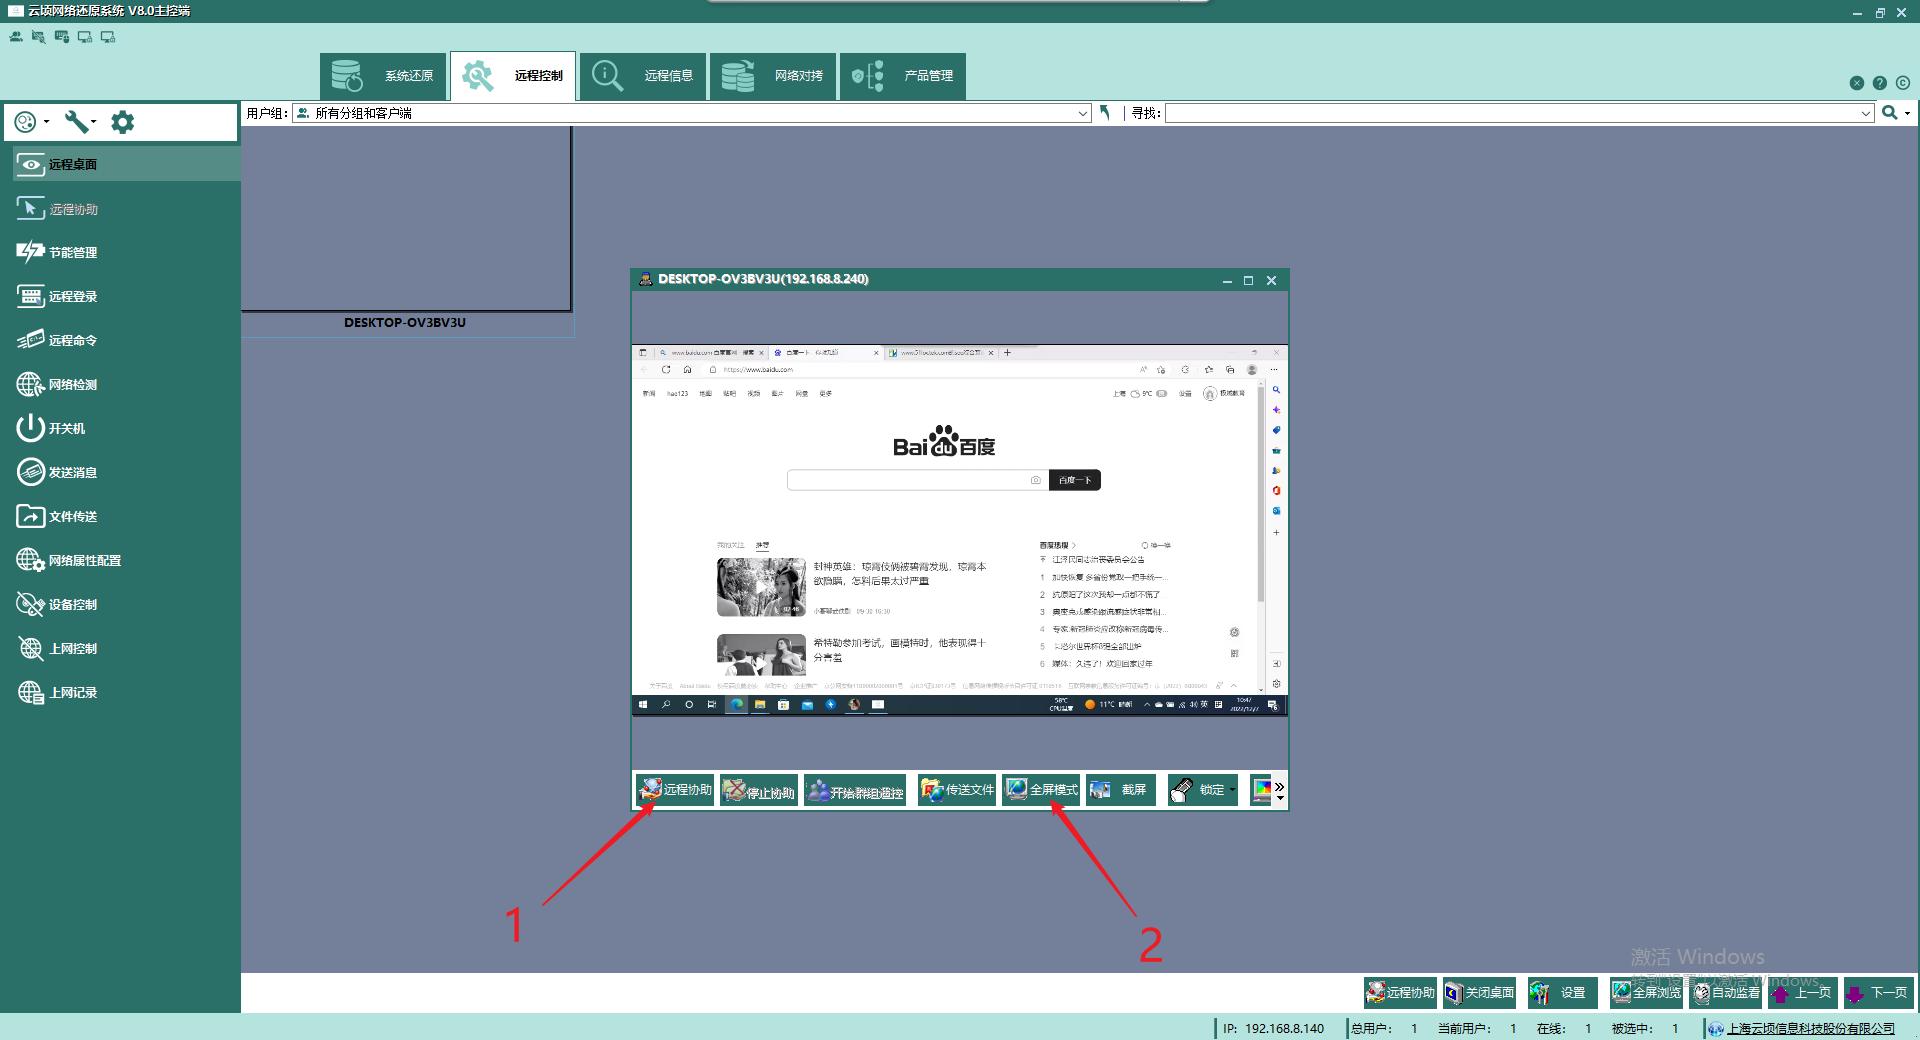Select the DESKTOP-OV3BV3U client thumbnail
This screenshot has width=1920, height=1040.
pyautogui.click(x=406, y=218)
